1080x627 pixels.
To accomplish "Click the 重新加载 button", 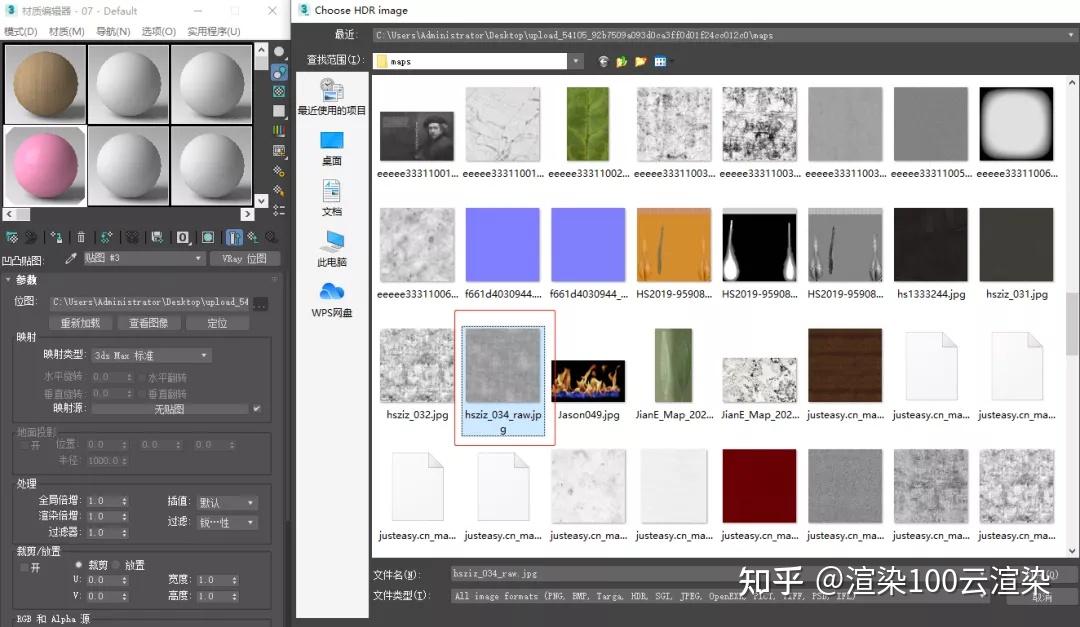I will click(x=80, y=322).
